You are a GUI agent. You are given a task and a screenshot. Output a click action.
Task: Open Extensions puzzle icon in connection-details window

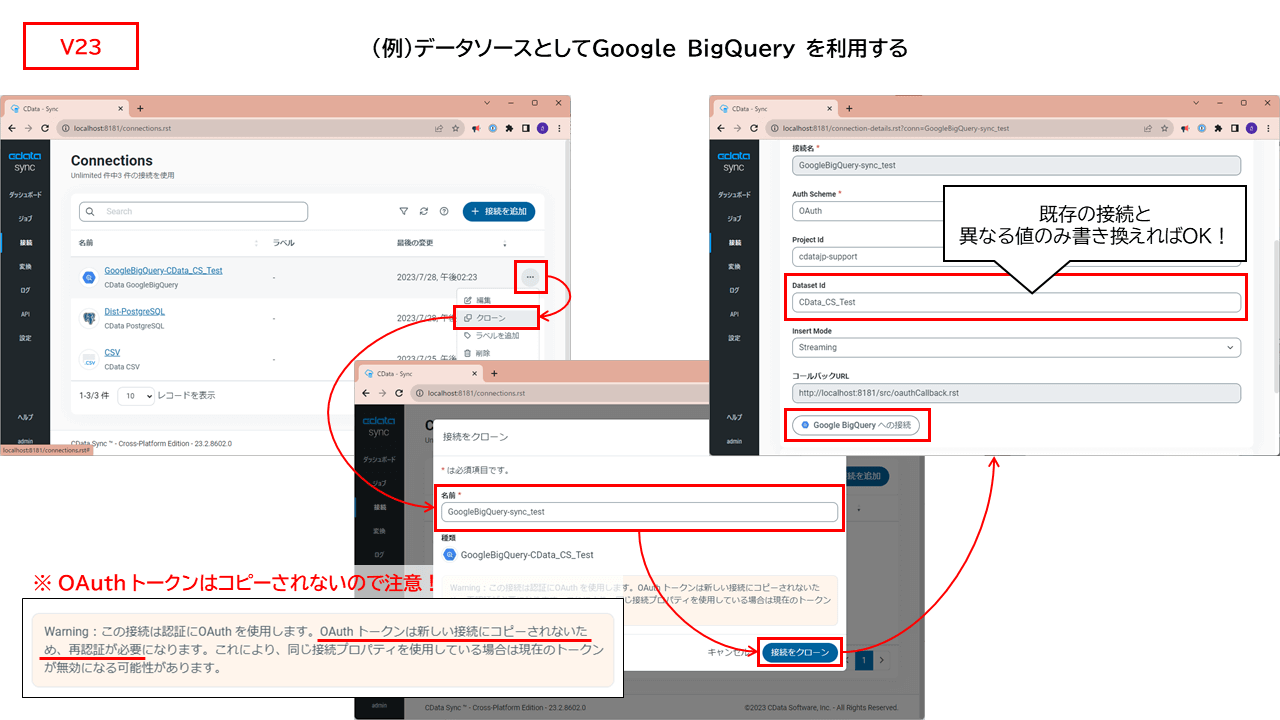(x=1218, y=128)
